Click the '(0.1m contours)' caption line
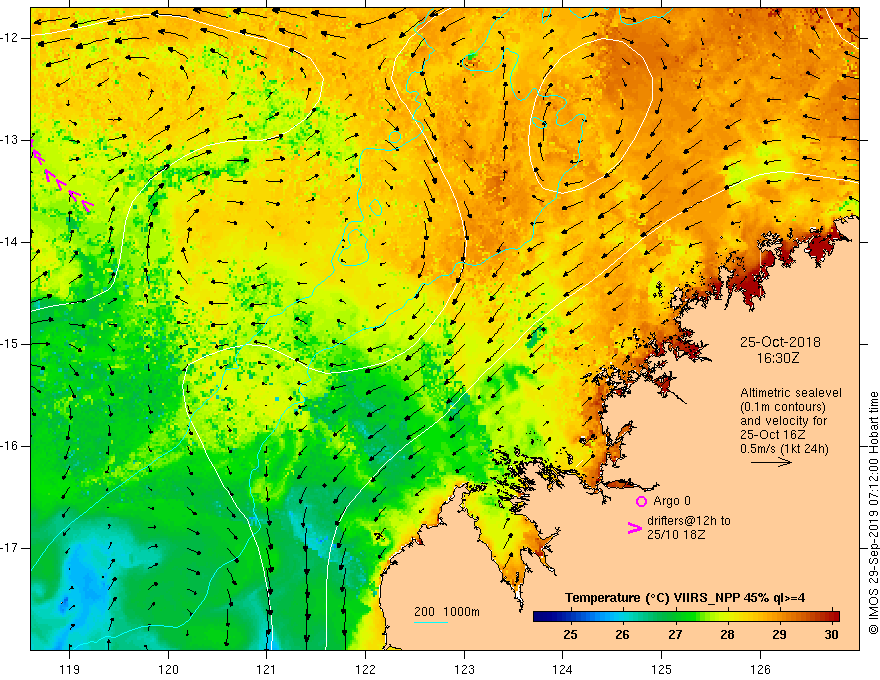The width and height of the screenshot is (880, 680). coord(783,407)
